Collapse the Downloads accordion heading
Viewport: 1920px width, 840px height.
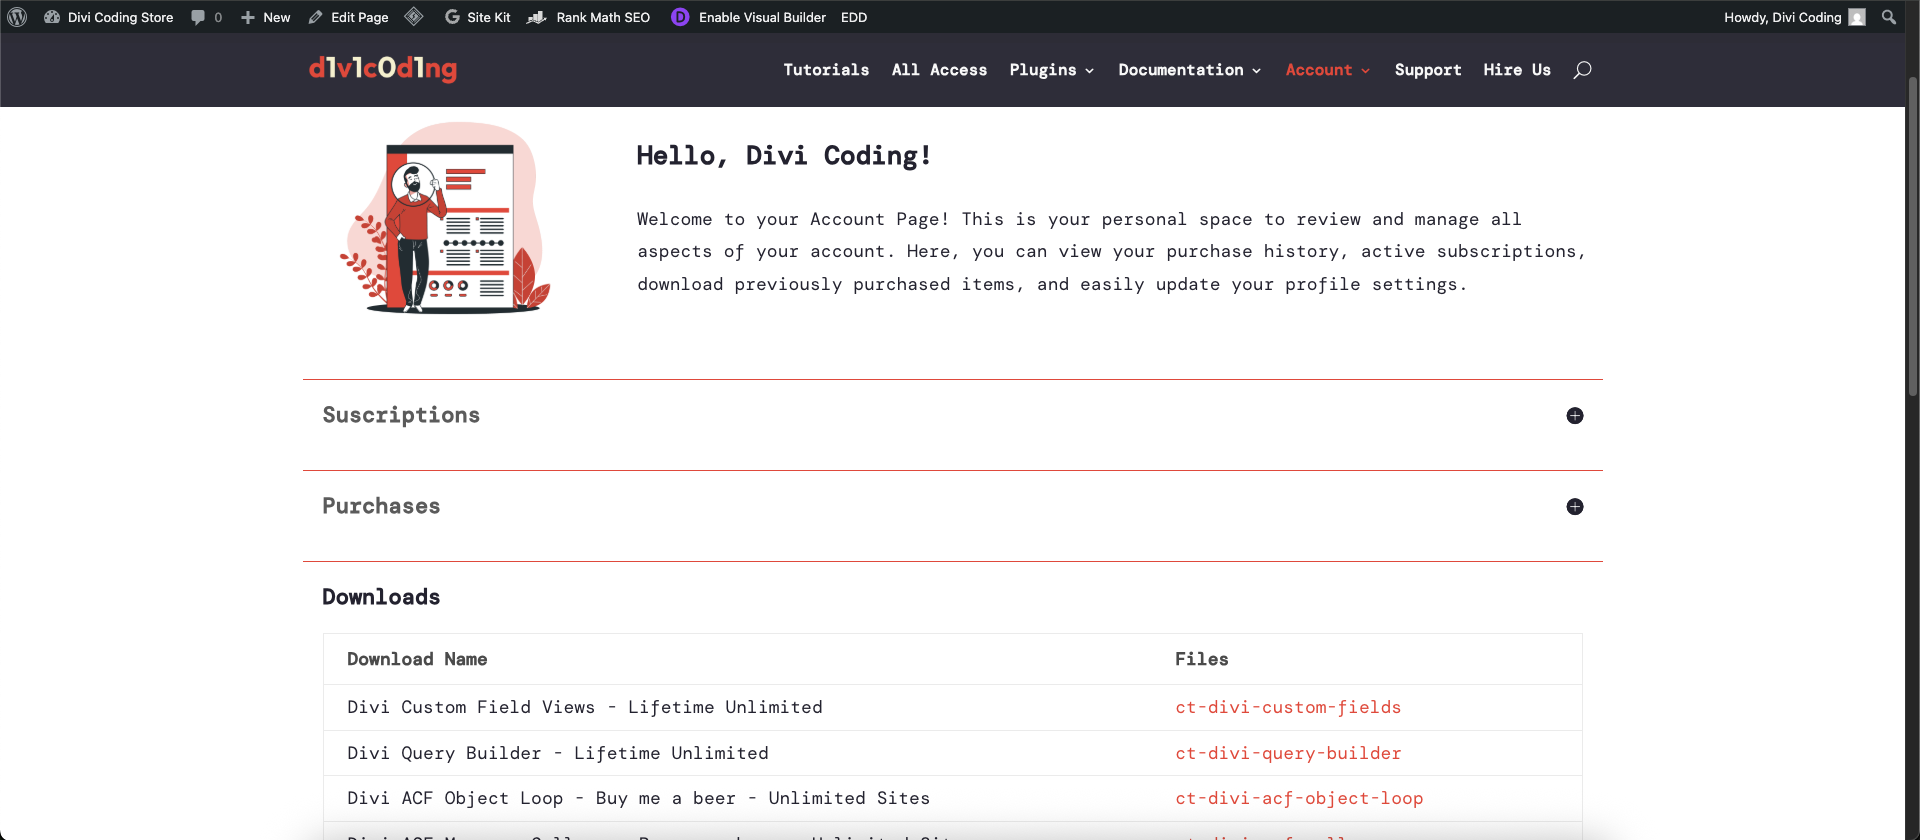tap(381, 597)
